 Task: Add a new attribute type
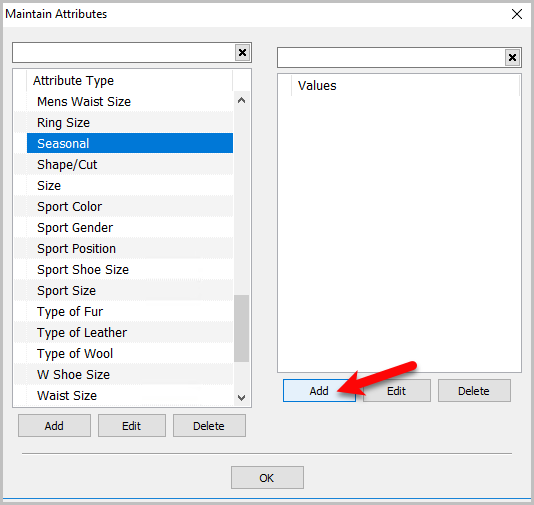pos(54,426)
